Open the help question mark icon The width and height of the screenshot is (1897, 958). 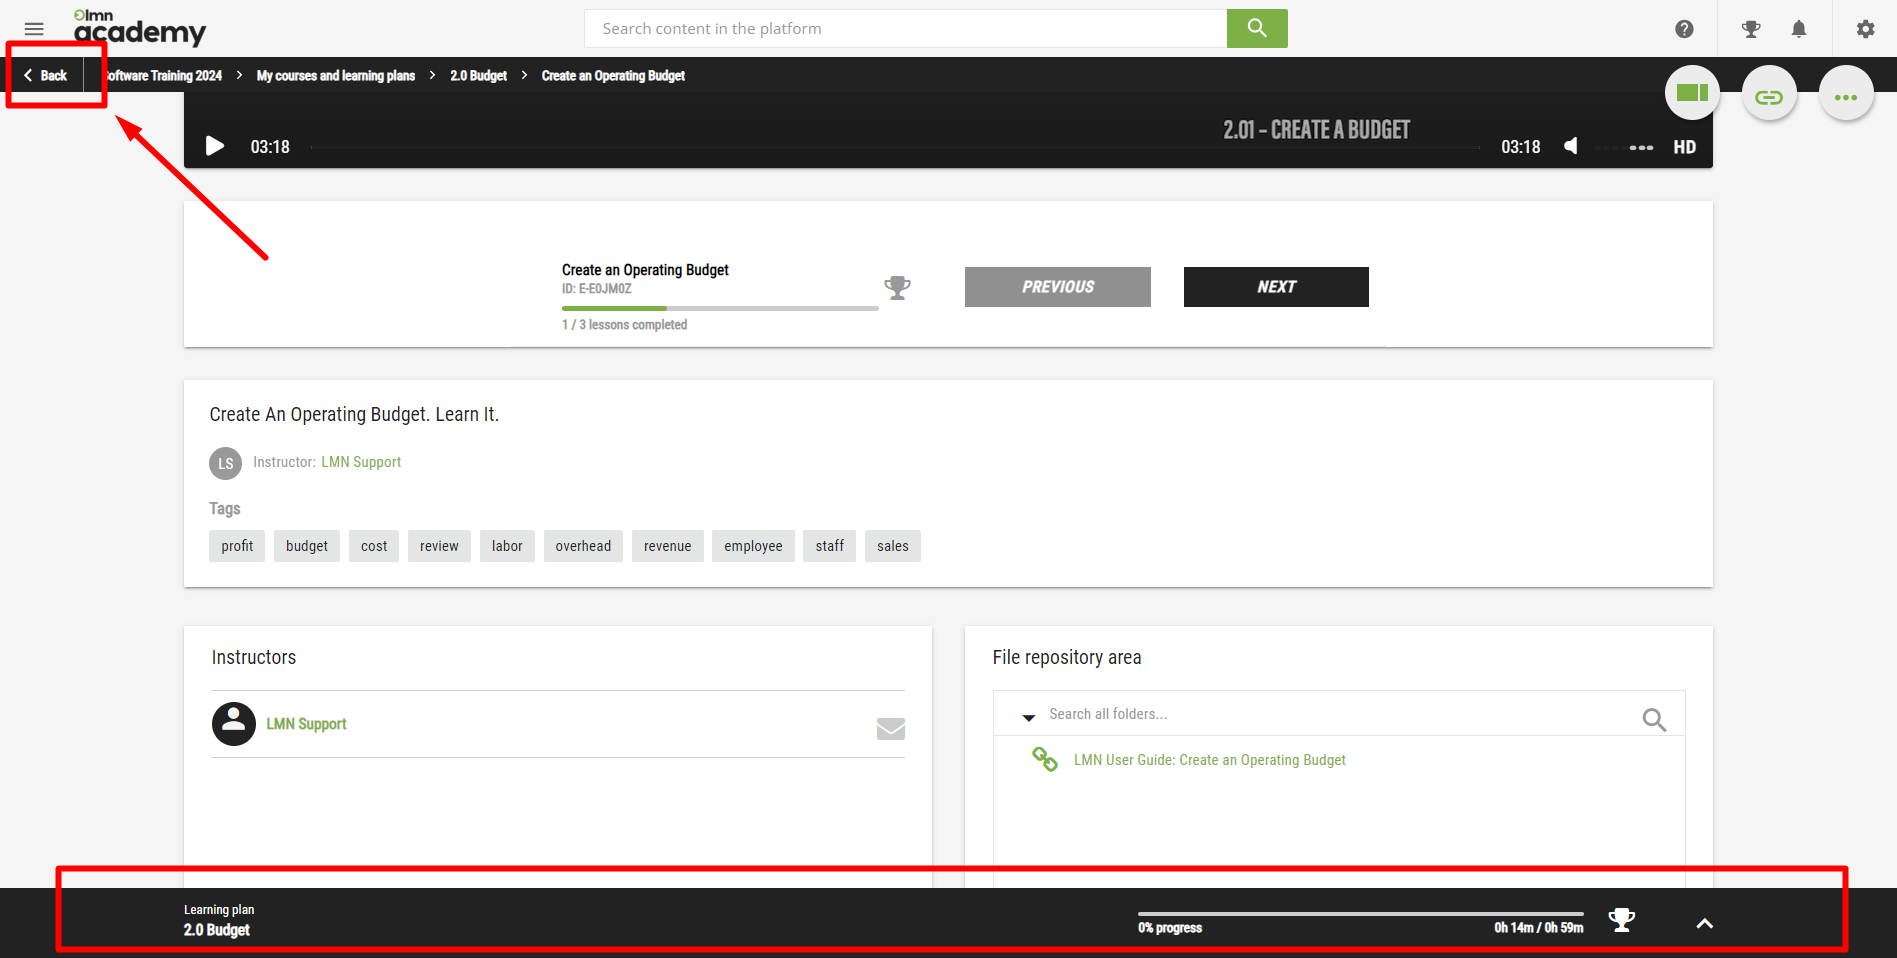click(1684, 29)
